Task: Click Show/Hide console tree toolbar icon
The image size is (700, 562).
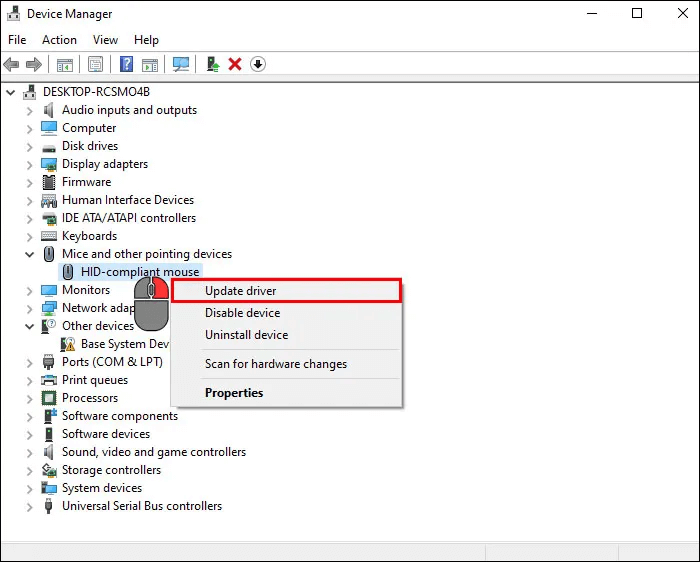Action: (65, 64)
